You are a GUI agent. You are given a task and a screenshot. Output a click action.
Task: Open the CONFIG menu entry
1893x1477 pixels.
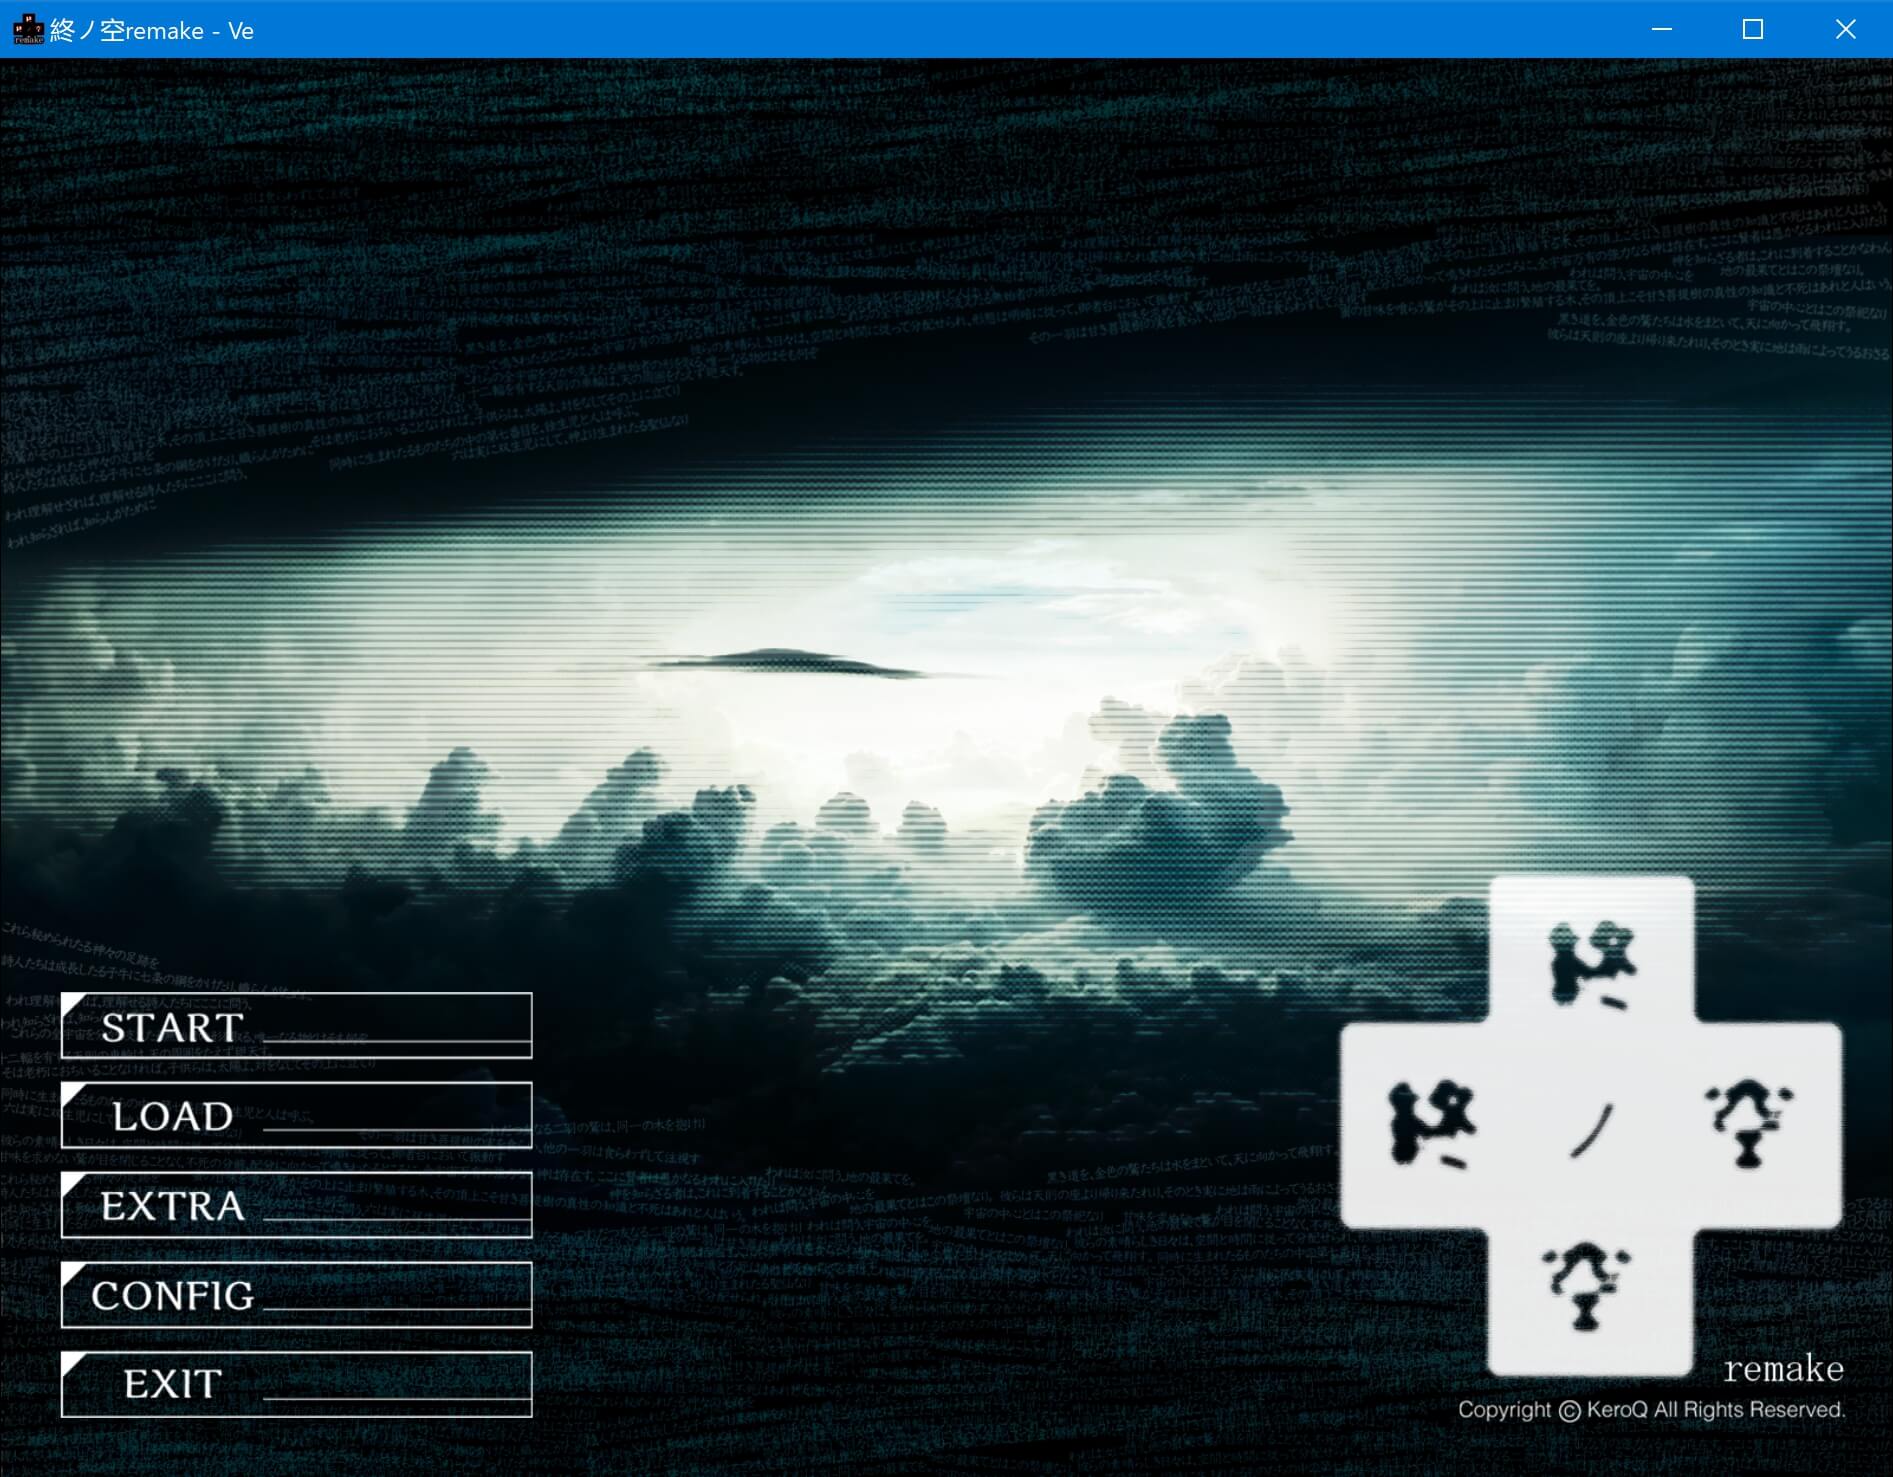[172, 1295]
